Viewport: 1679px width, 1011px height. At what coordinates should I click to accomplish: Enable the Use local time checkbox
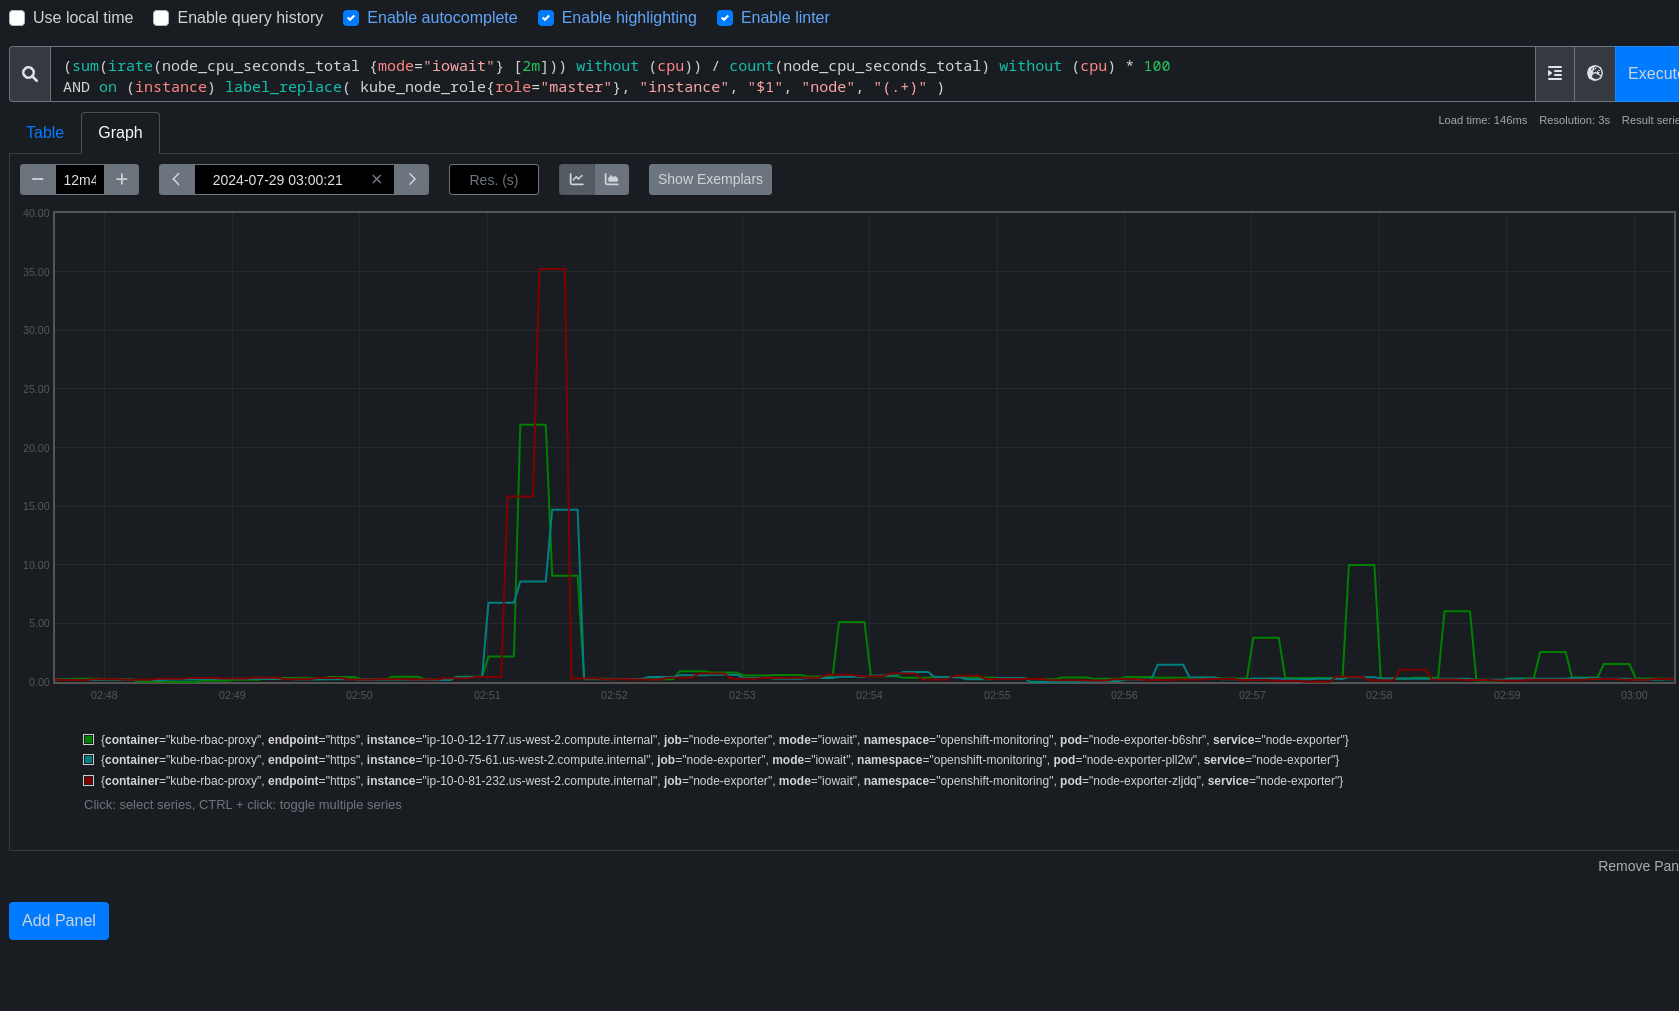[x=17, y=18]
